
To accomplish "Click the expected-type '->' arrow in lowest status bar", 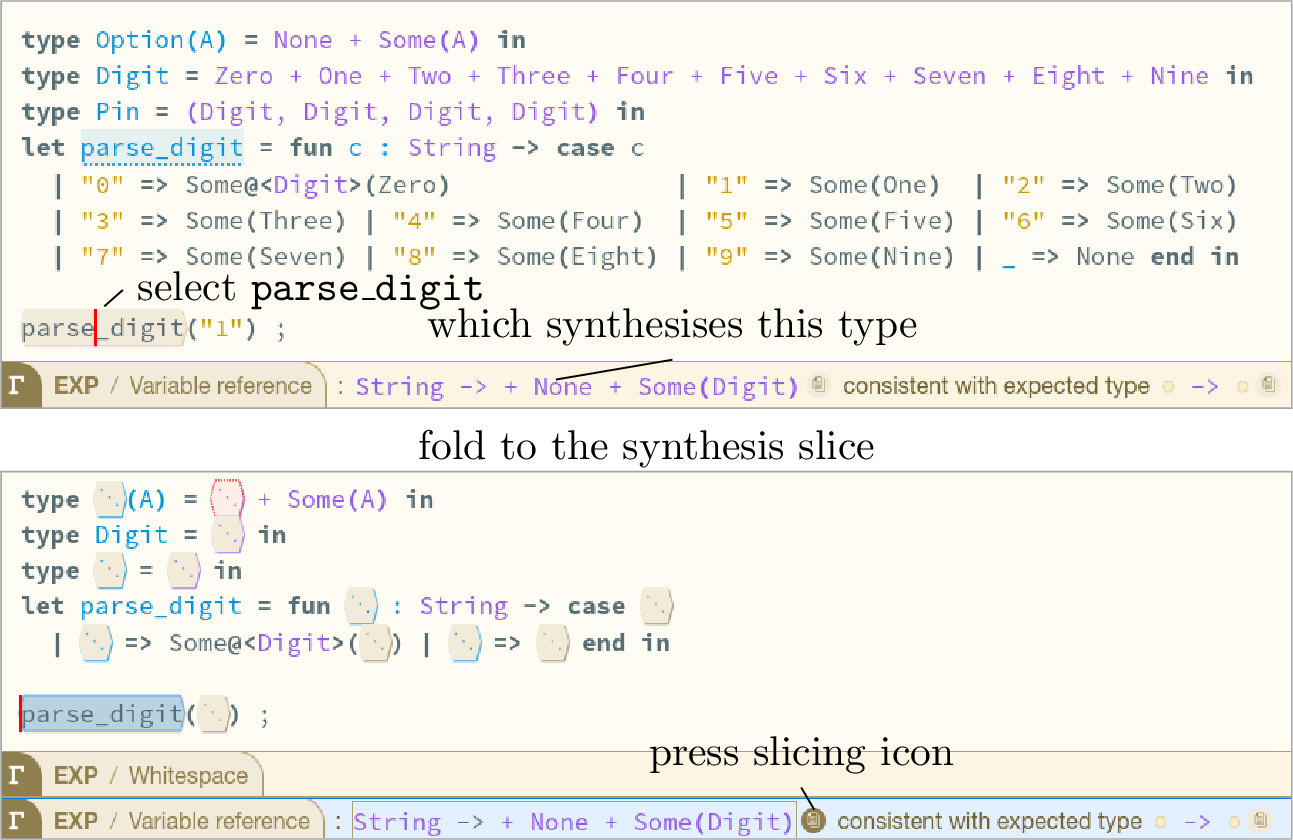I will [1197, 822].
